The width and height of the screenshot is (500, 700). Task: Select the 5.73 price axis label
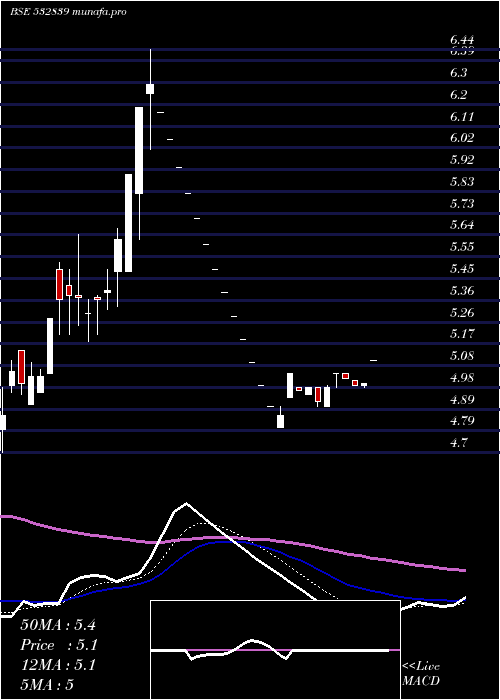point(461,204)
